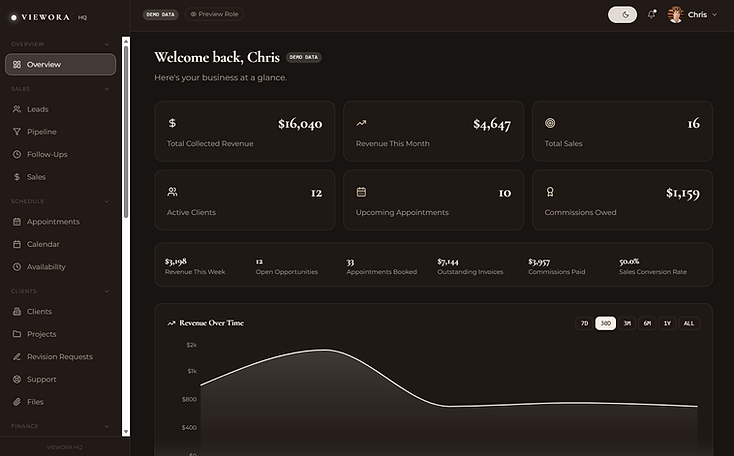
Task: Select the 7D chart range
Action: (x=584, y=323)
